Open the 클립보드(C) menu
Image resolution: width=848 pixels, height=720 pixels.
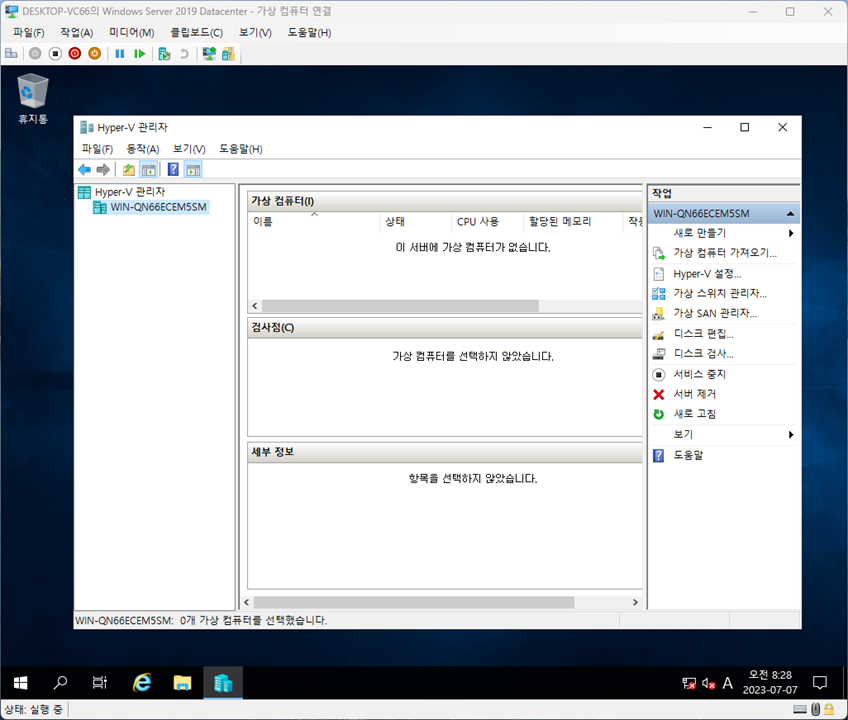(196, 32)
